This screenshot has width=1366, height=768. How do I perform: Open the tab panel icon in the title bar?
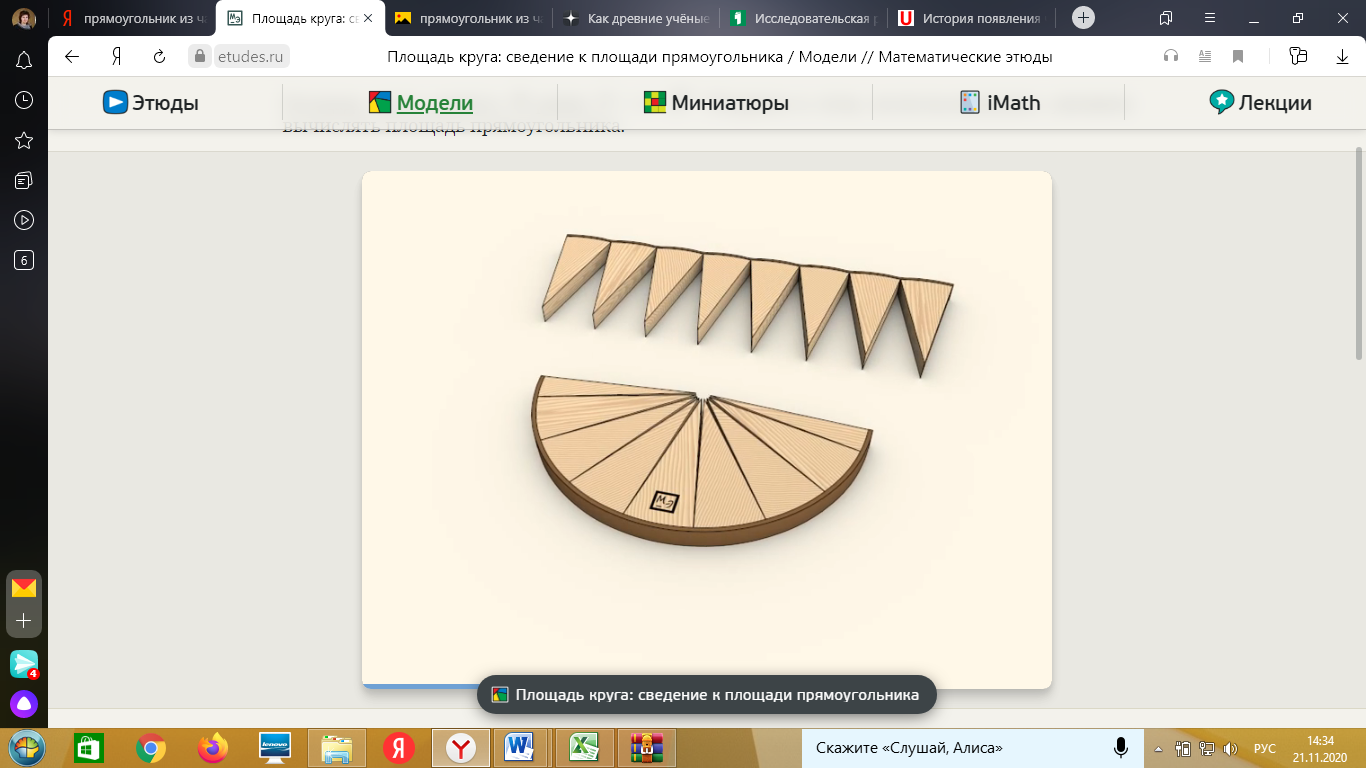coord(1166,18)
